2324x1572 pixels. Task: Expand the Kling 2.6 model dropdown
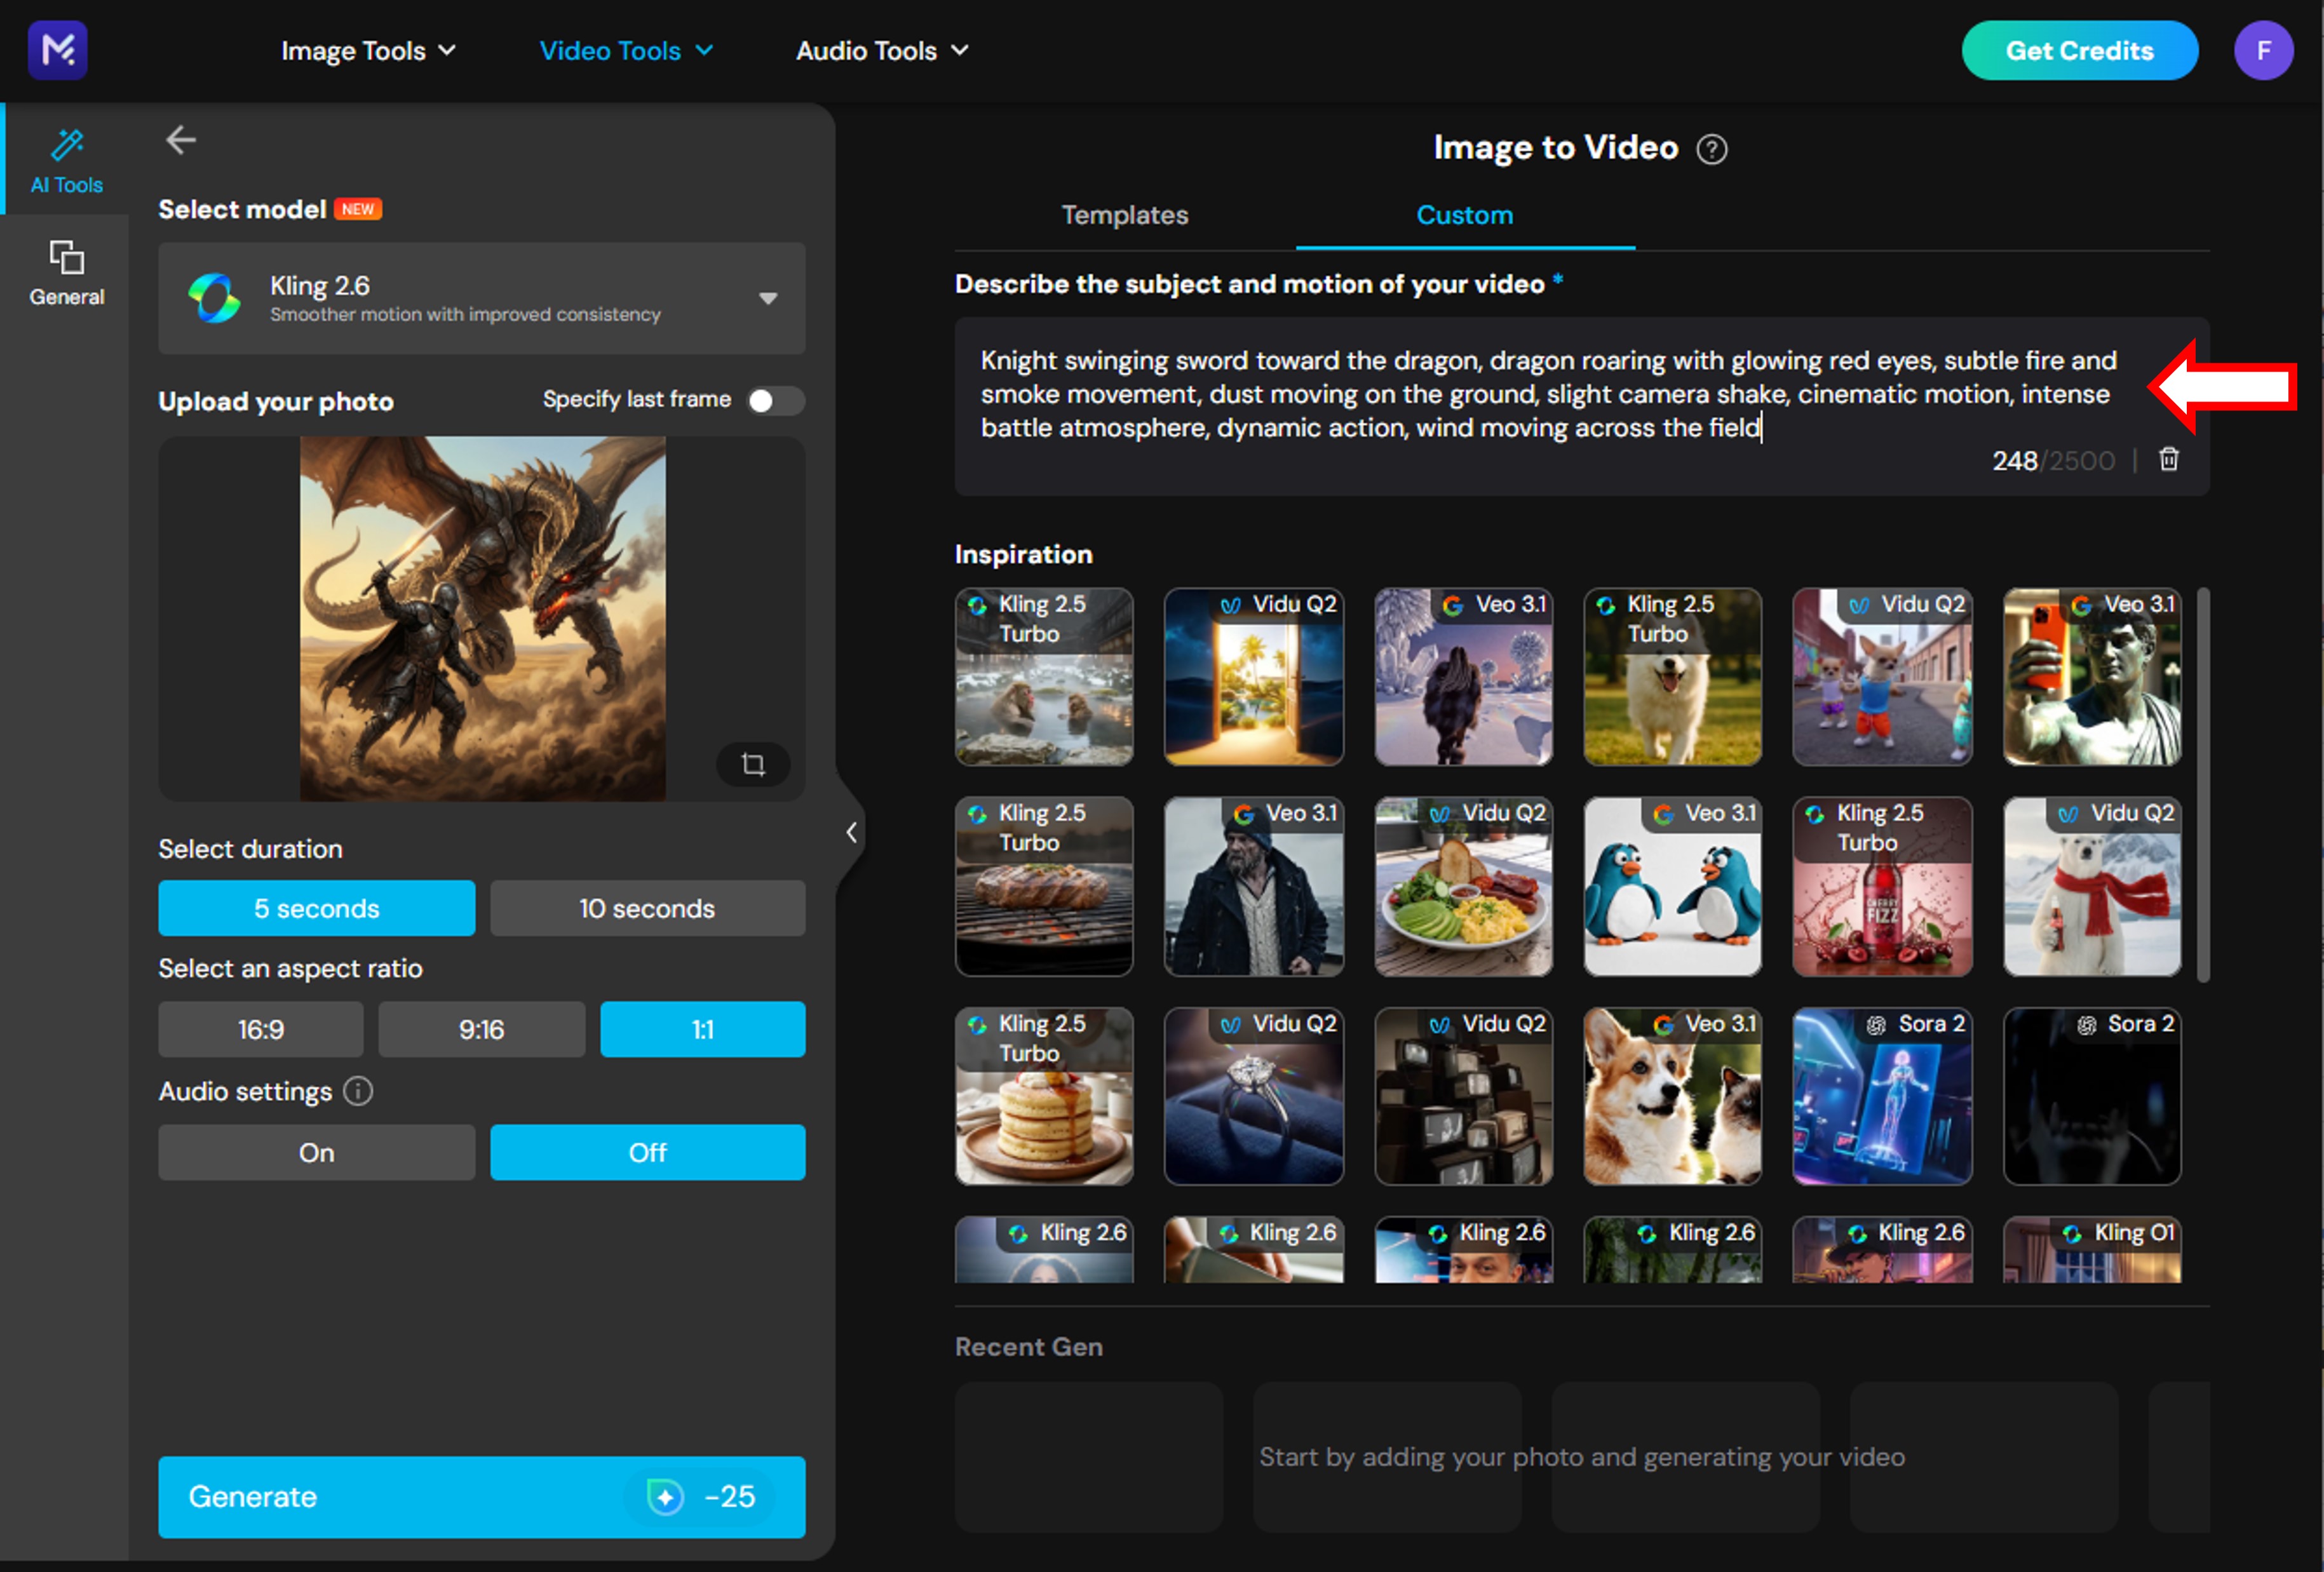[x=767, y=298]
